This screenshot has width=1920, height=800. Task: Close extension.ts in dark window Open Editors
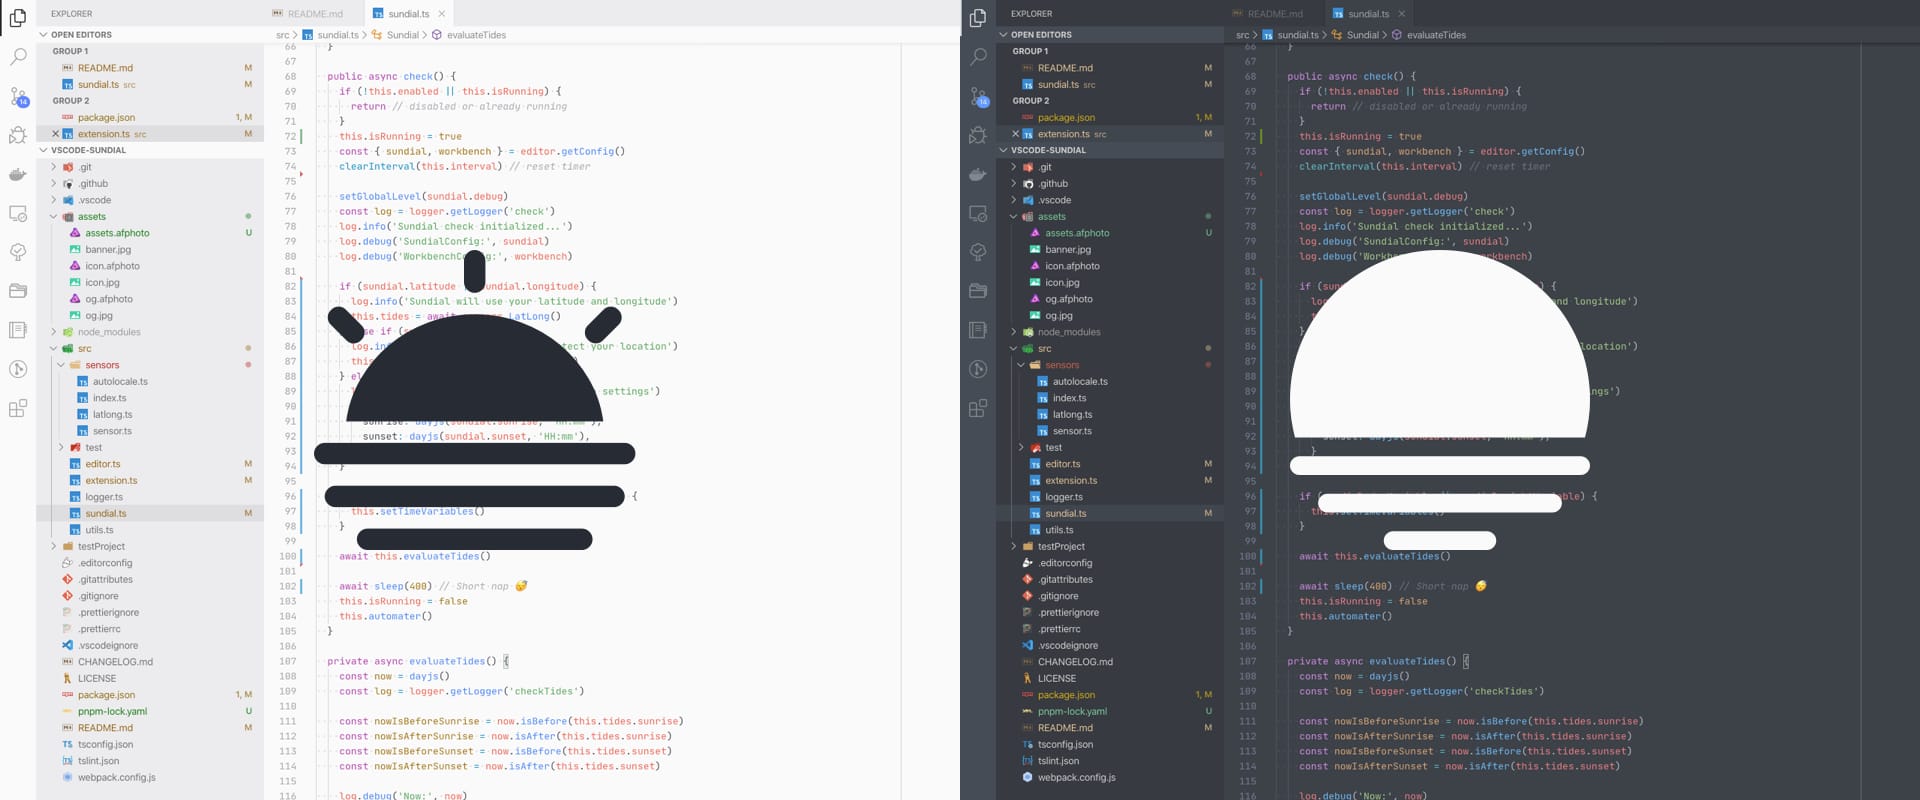(1015, 134)
